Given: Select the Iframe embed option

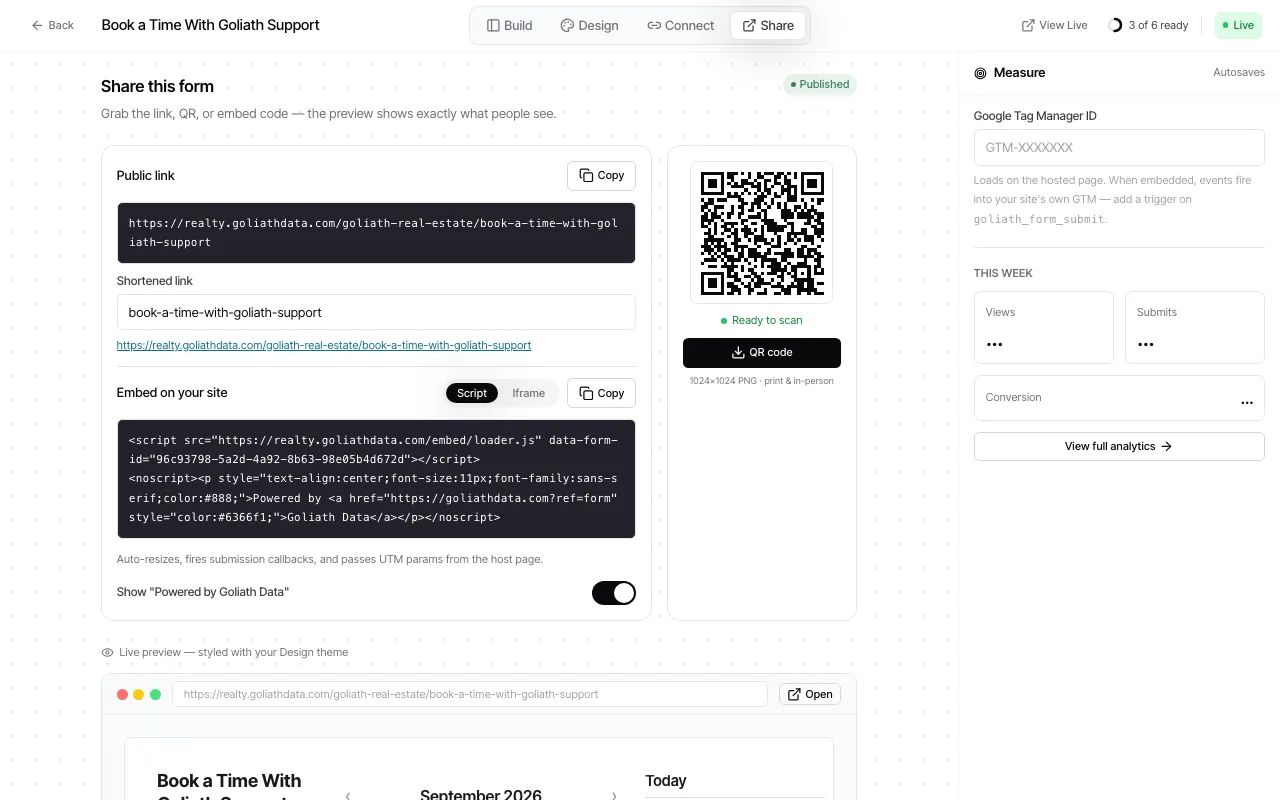Looking at the screenshot, I should (529, 393).
